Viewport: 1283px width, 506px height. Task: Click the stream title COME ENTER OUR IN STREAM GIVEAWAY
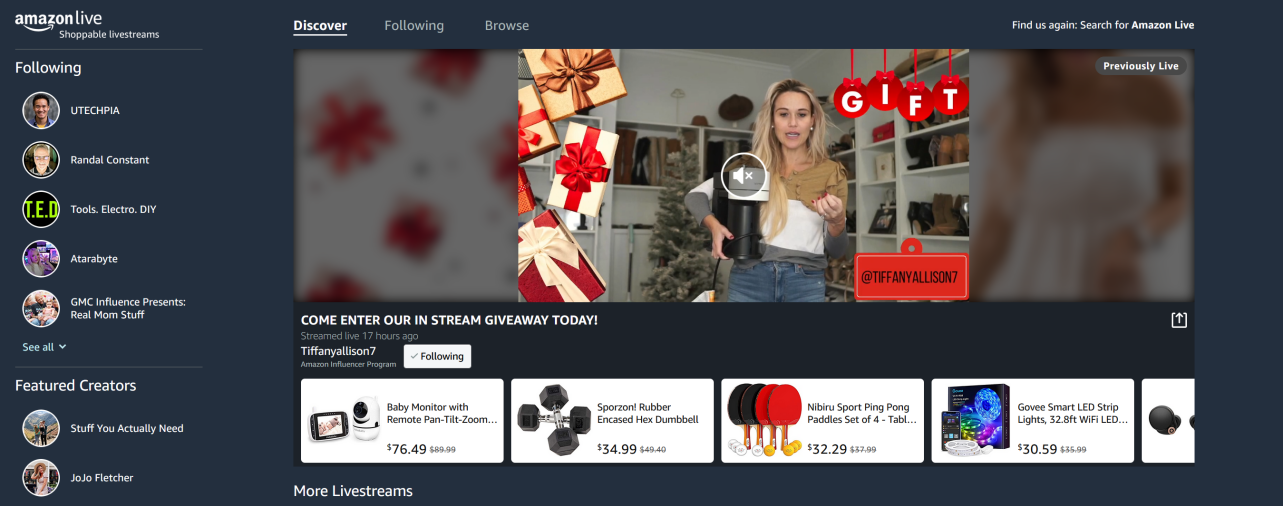tap(449, 320)
